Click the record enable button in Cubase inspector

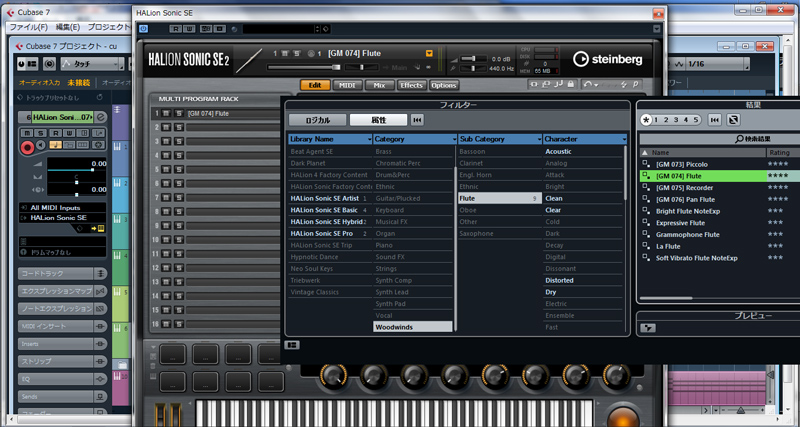pos(28,147)
